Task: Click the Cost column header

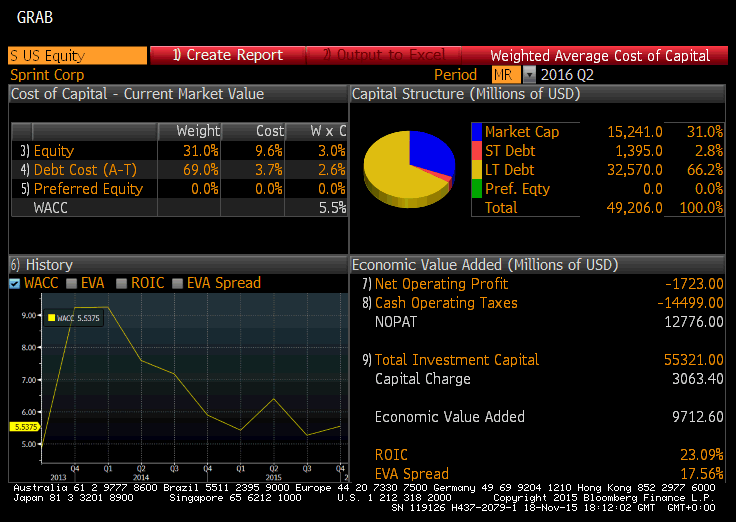Action: [253, 131]
